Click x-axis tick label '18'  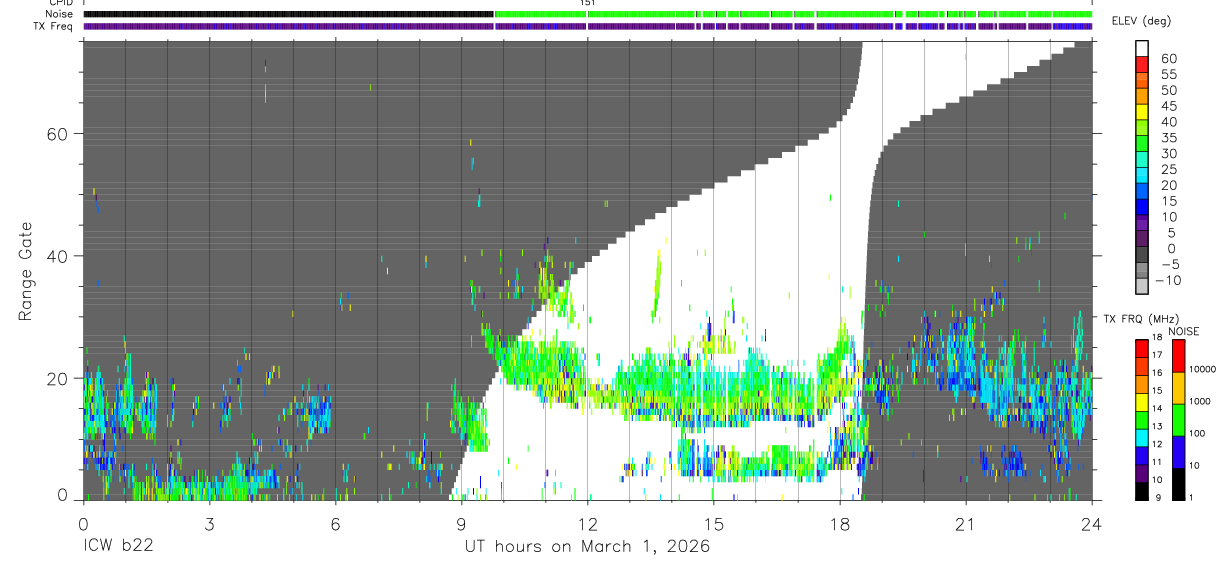(x=840, y=524)
